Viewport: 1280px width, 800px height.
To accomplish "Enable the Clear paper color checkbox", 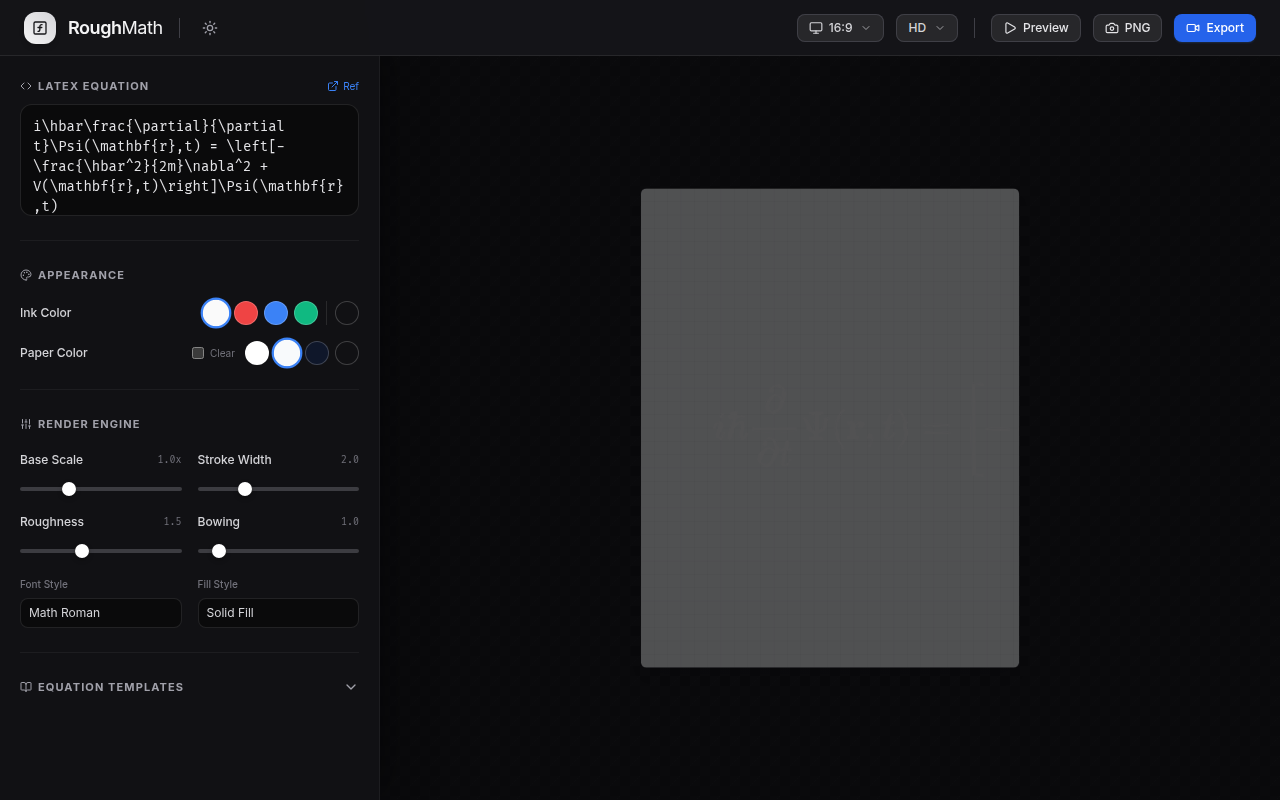I will 198,353.
